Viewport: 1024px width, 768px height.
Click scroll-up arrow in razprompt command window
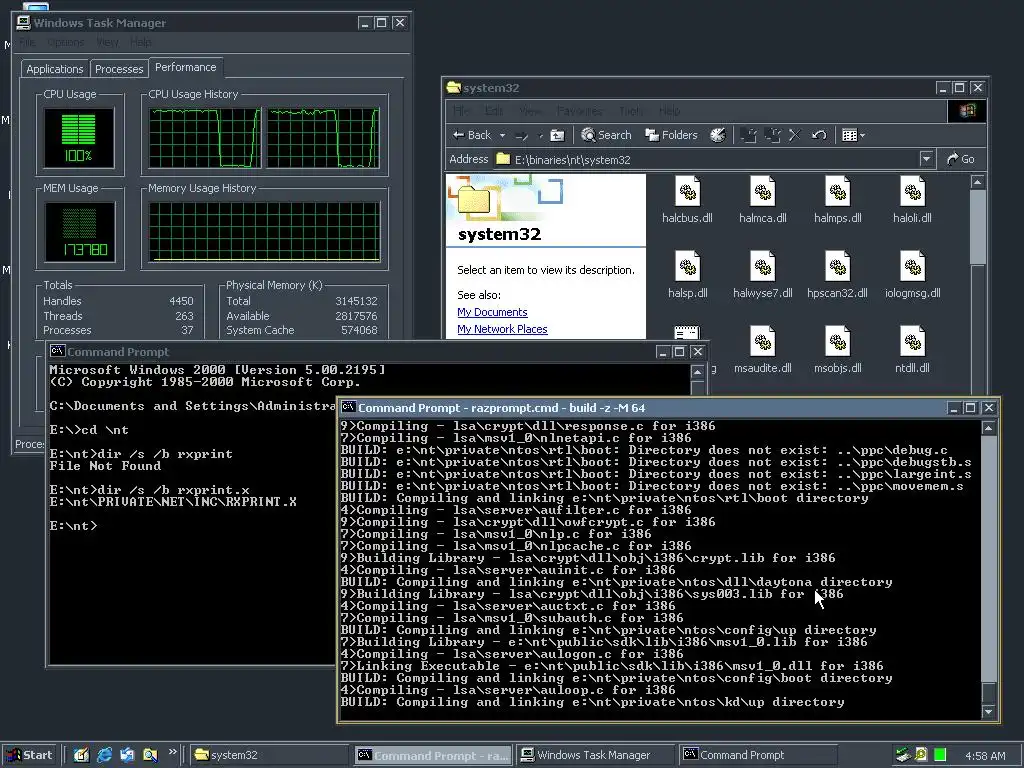tap(989, 428)
